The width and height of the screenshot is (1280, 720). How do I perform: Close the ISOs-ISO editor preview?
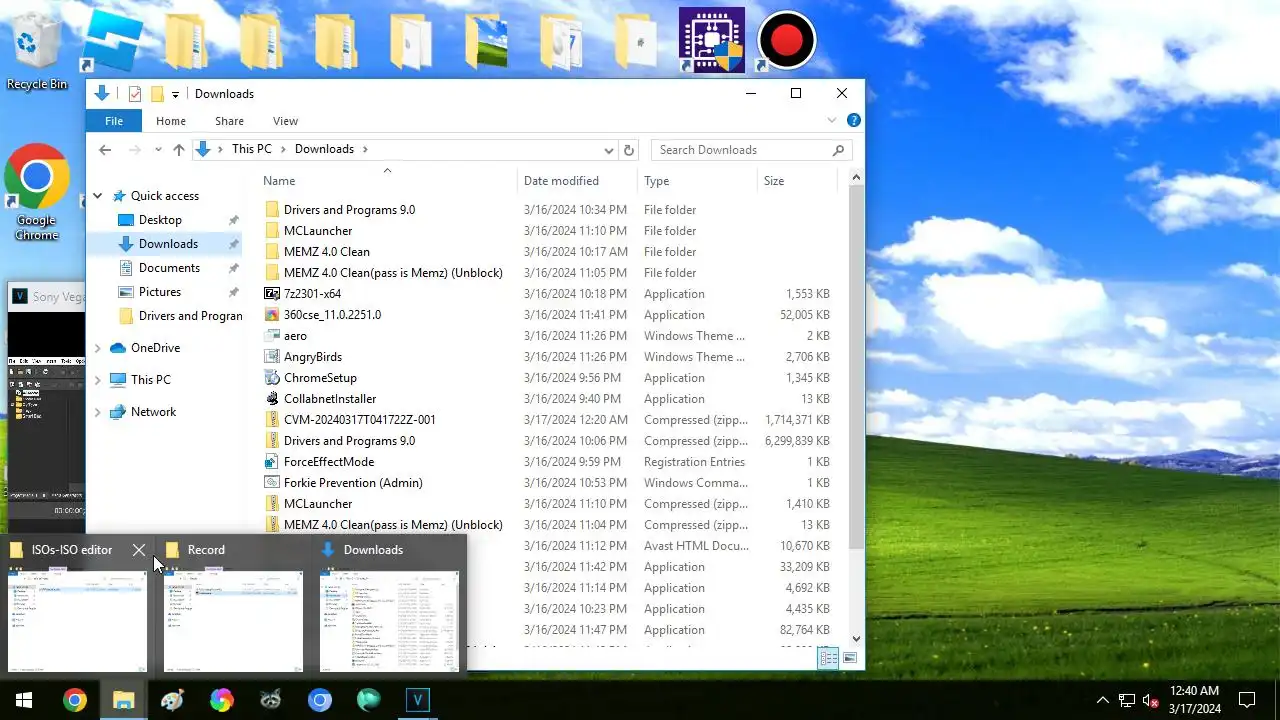point(139,550)
